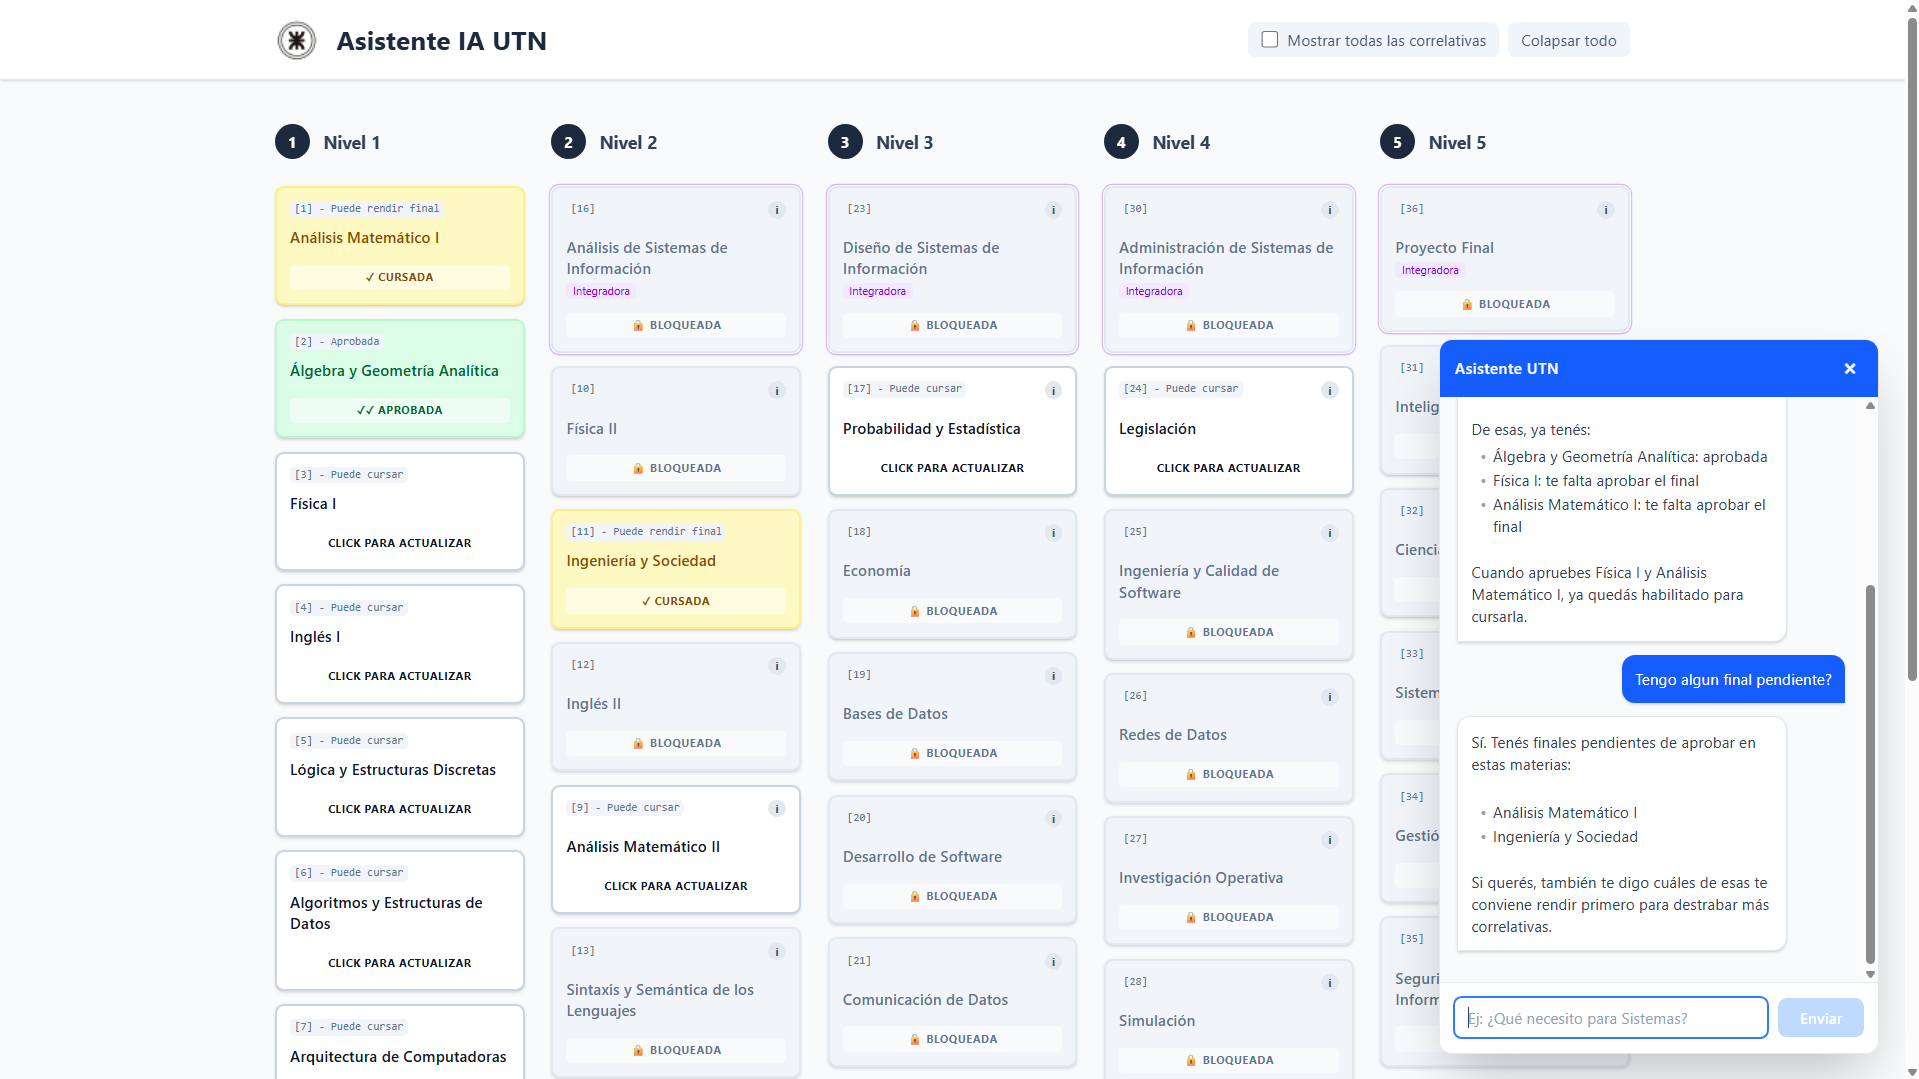Screen dimensions: 1919x1079
Task: Click CURSADA status on Análisis Matemático I
Action: [x=400, y=277]
